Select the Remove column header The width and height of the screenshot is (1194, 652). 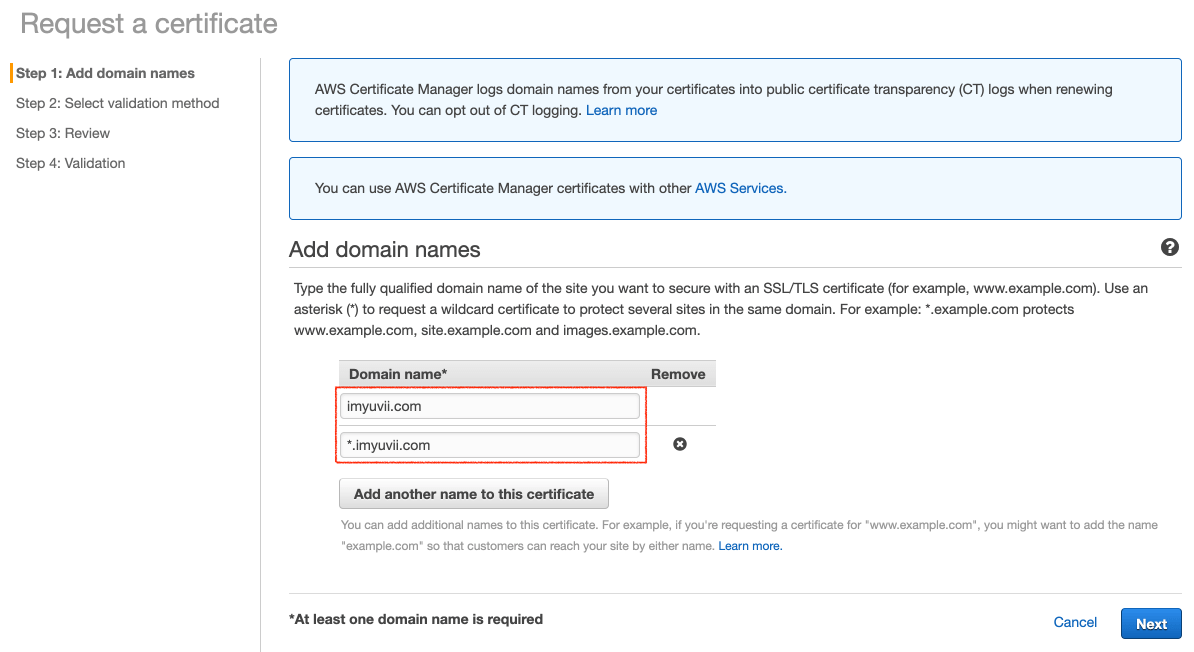(678, 374)
